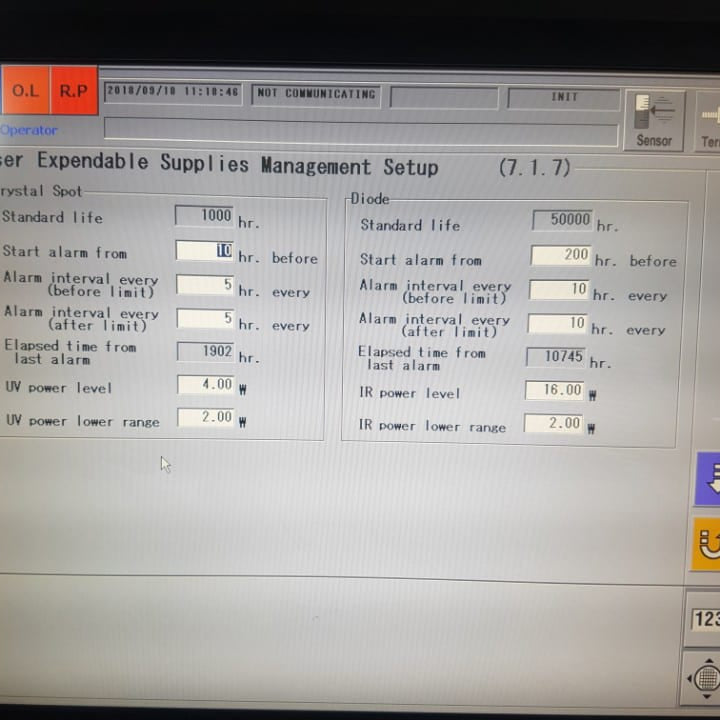
Task: Click Diode elapsed time 10745 field
Action: pyautogui.click(x=556, y=357)
